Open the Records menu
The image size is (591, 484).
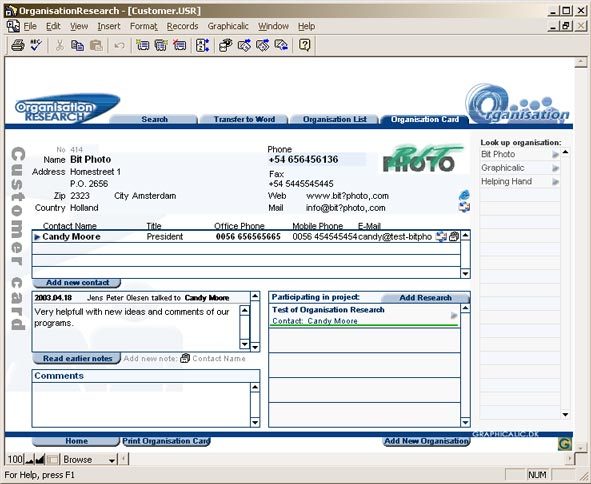coord(182,26)
